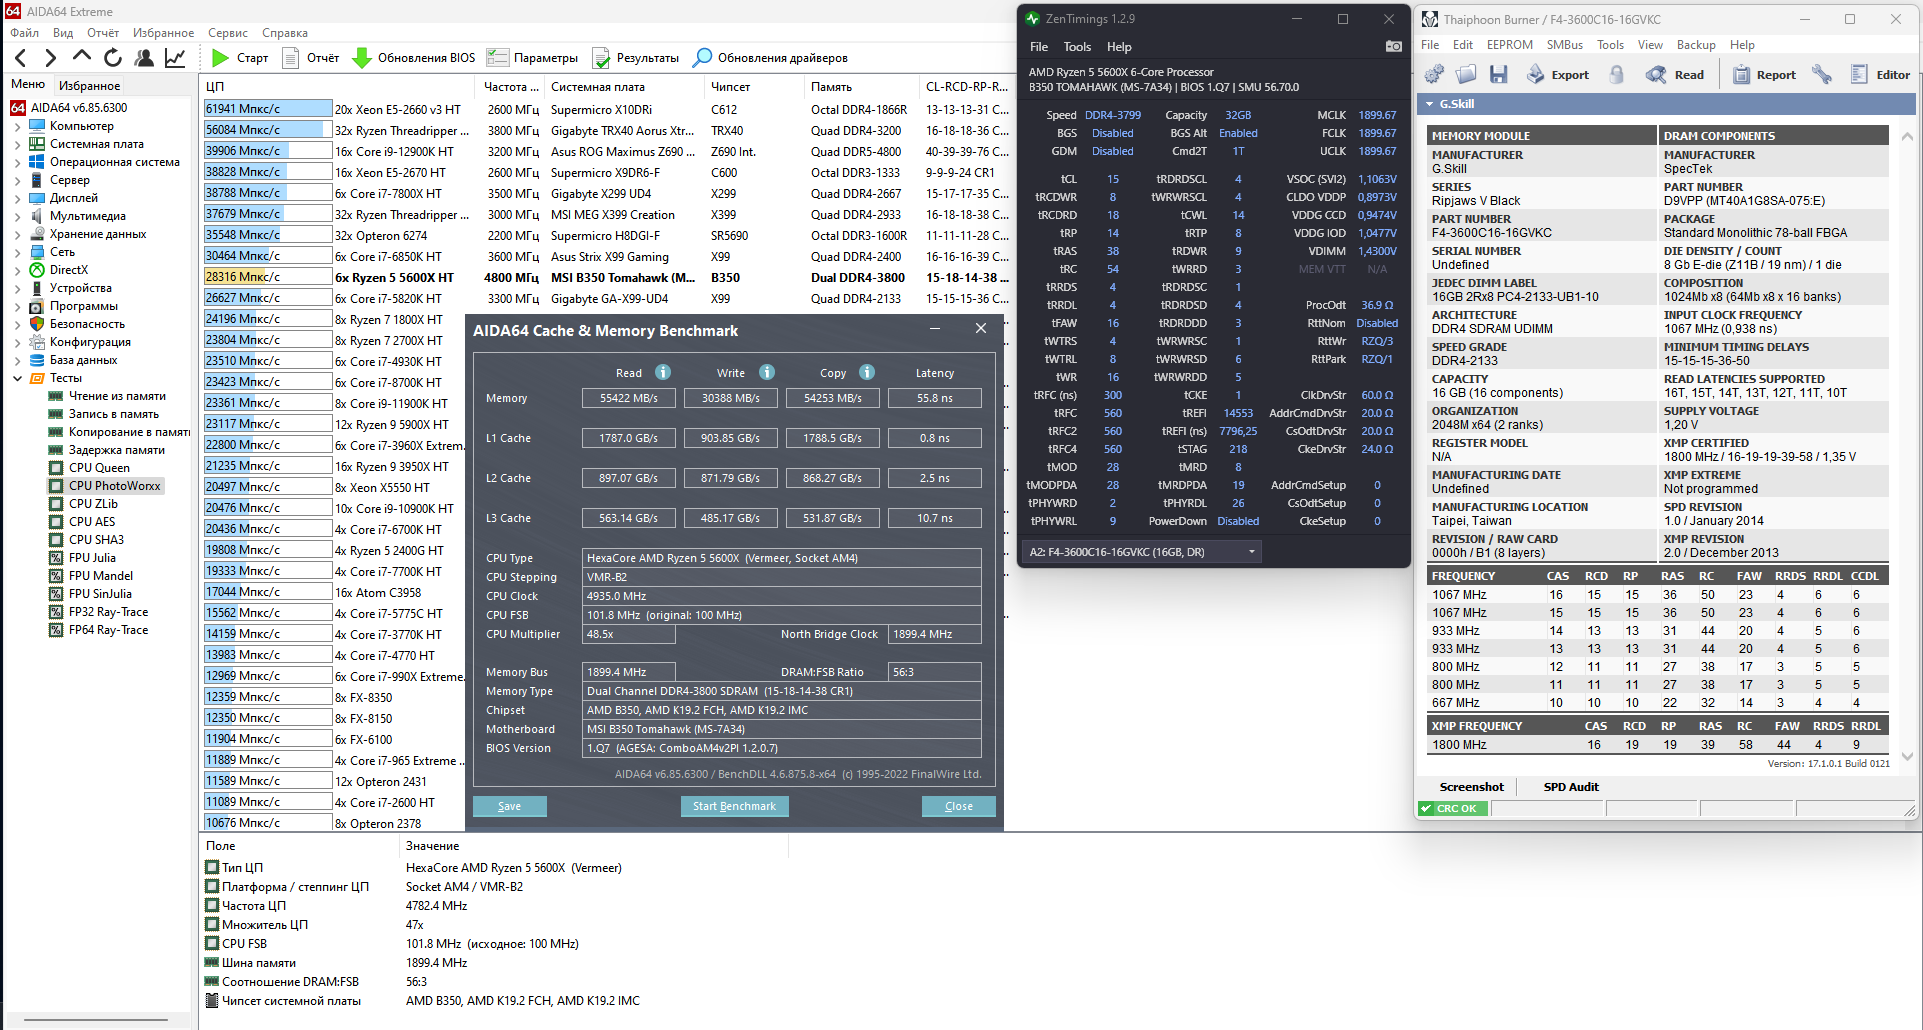The height and width of the screenshot is (1030, 1923).
Task: Click Обновления драйверов in the toolbar
Action: coord(771,58)
